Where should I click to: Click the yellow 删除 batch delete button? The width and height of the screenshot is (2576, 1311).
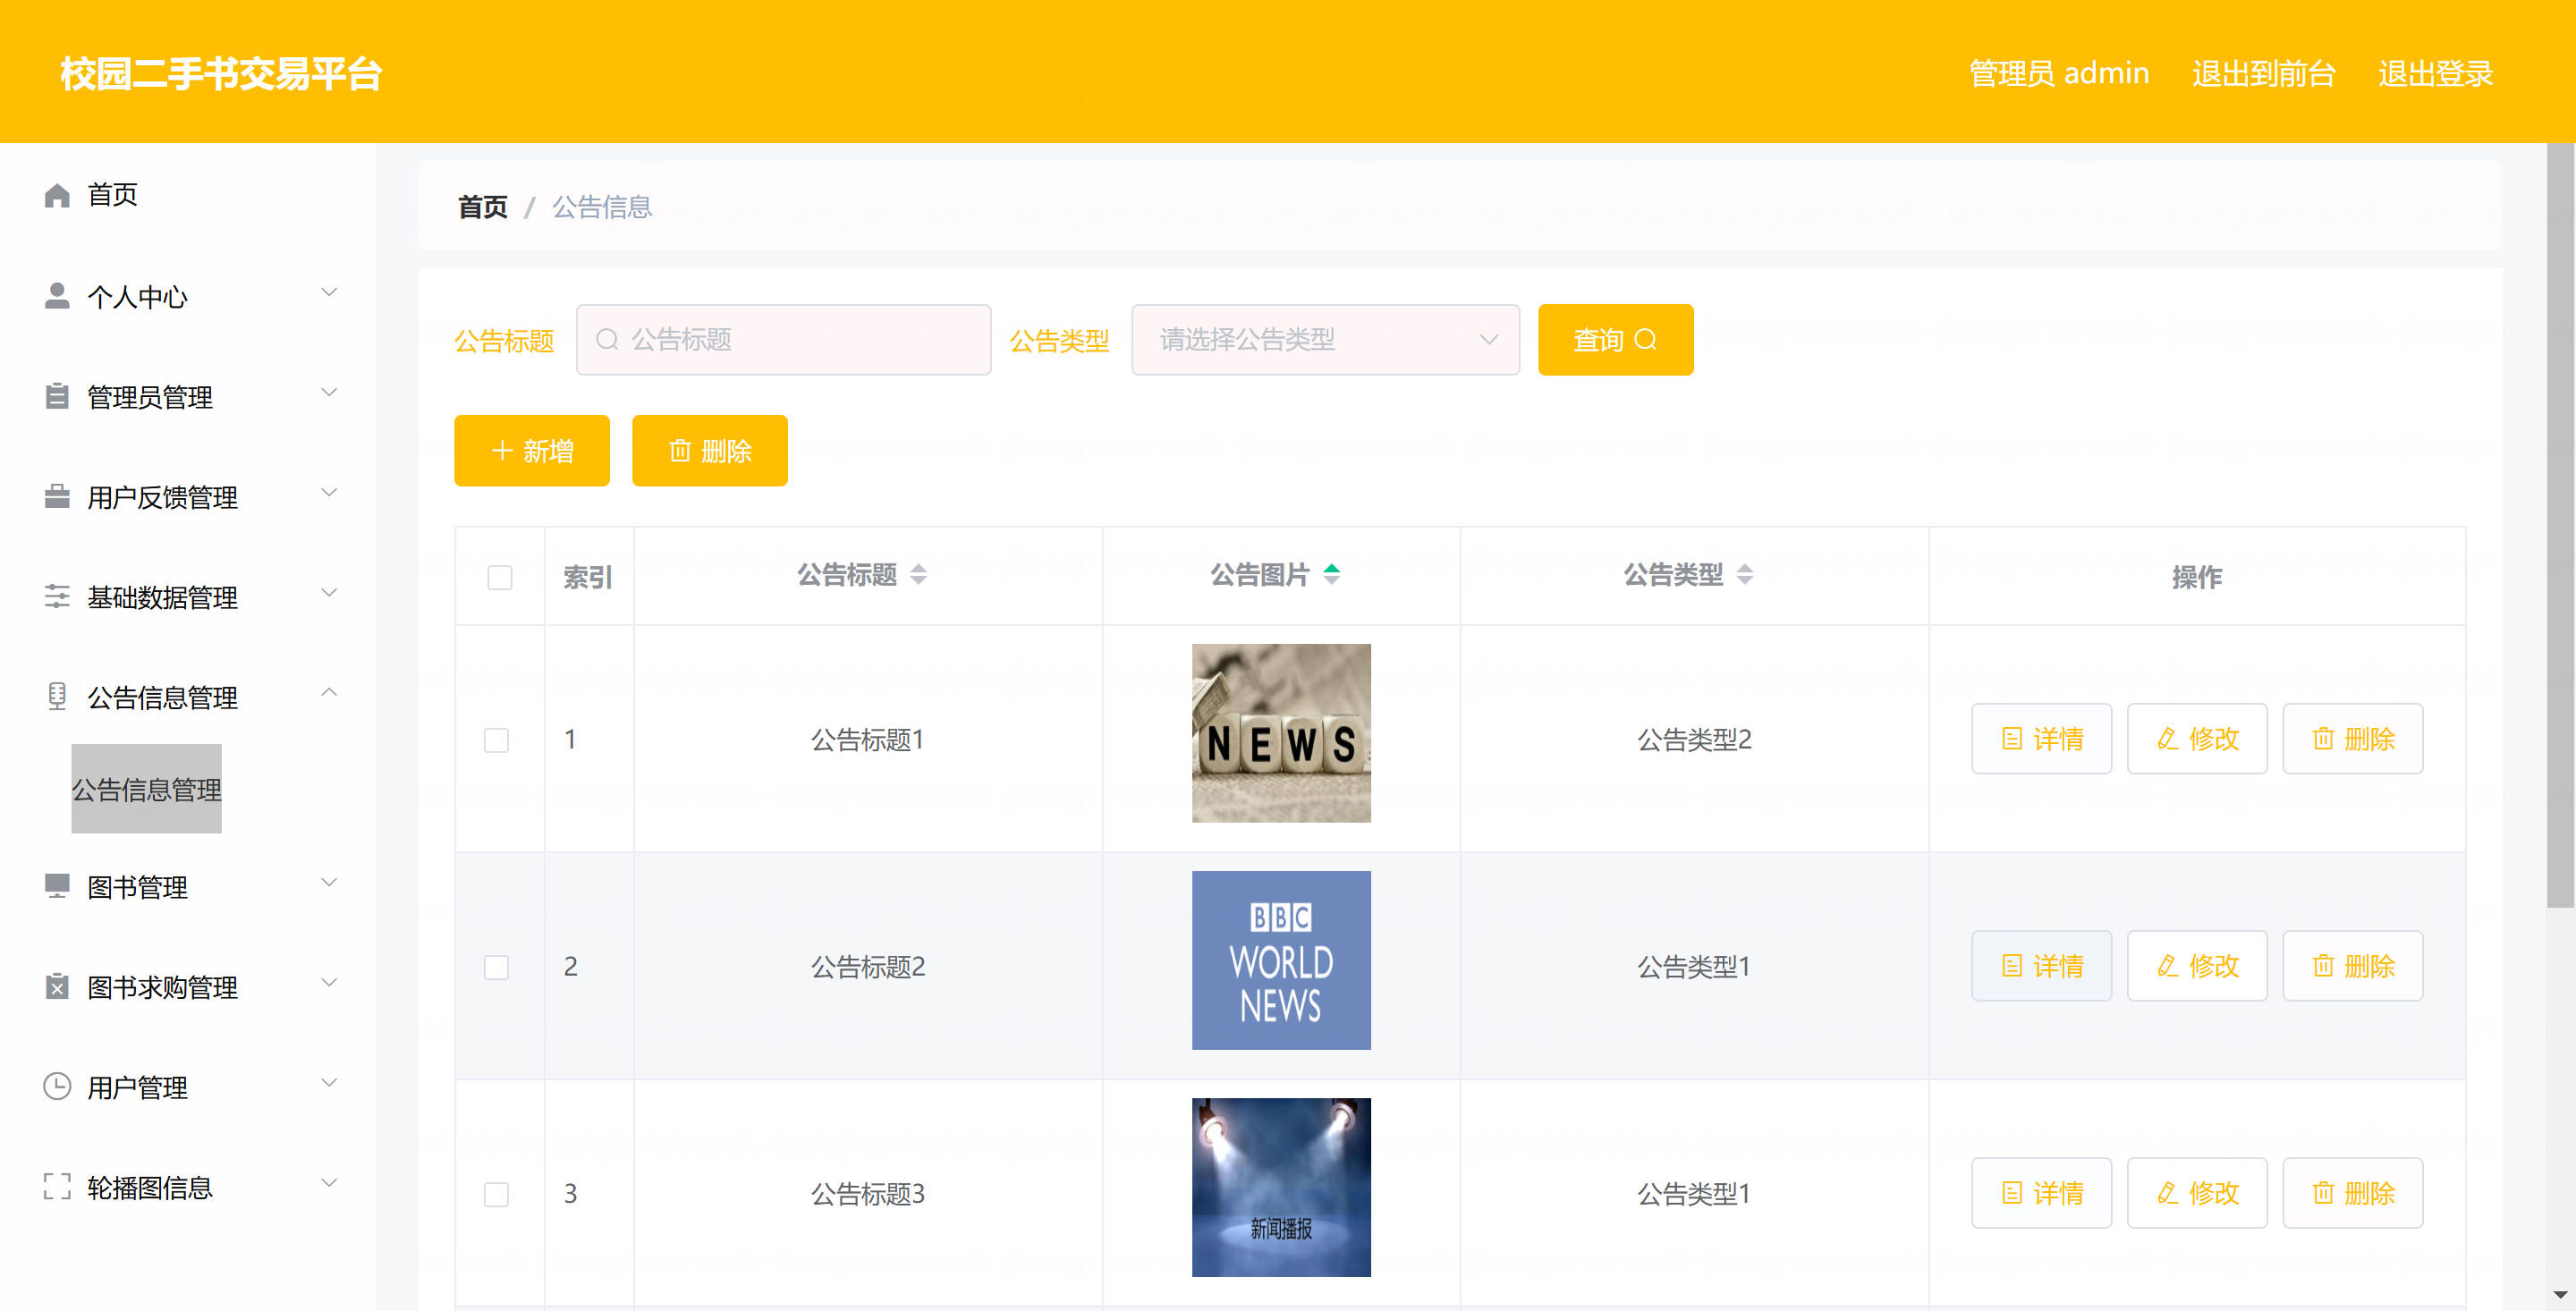tap(710, 451)
